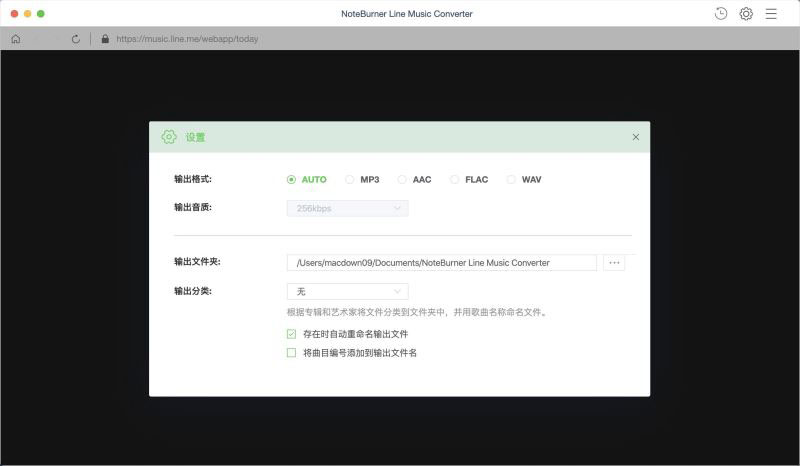Open the conversion history clock icon
Screen dimensions: 800x466
(x=721, y=14)
